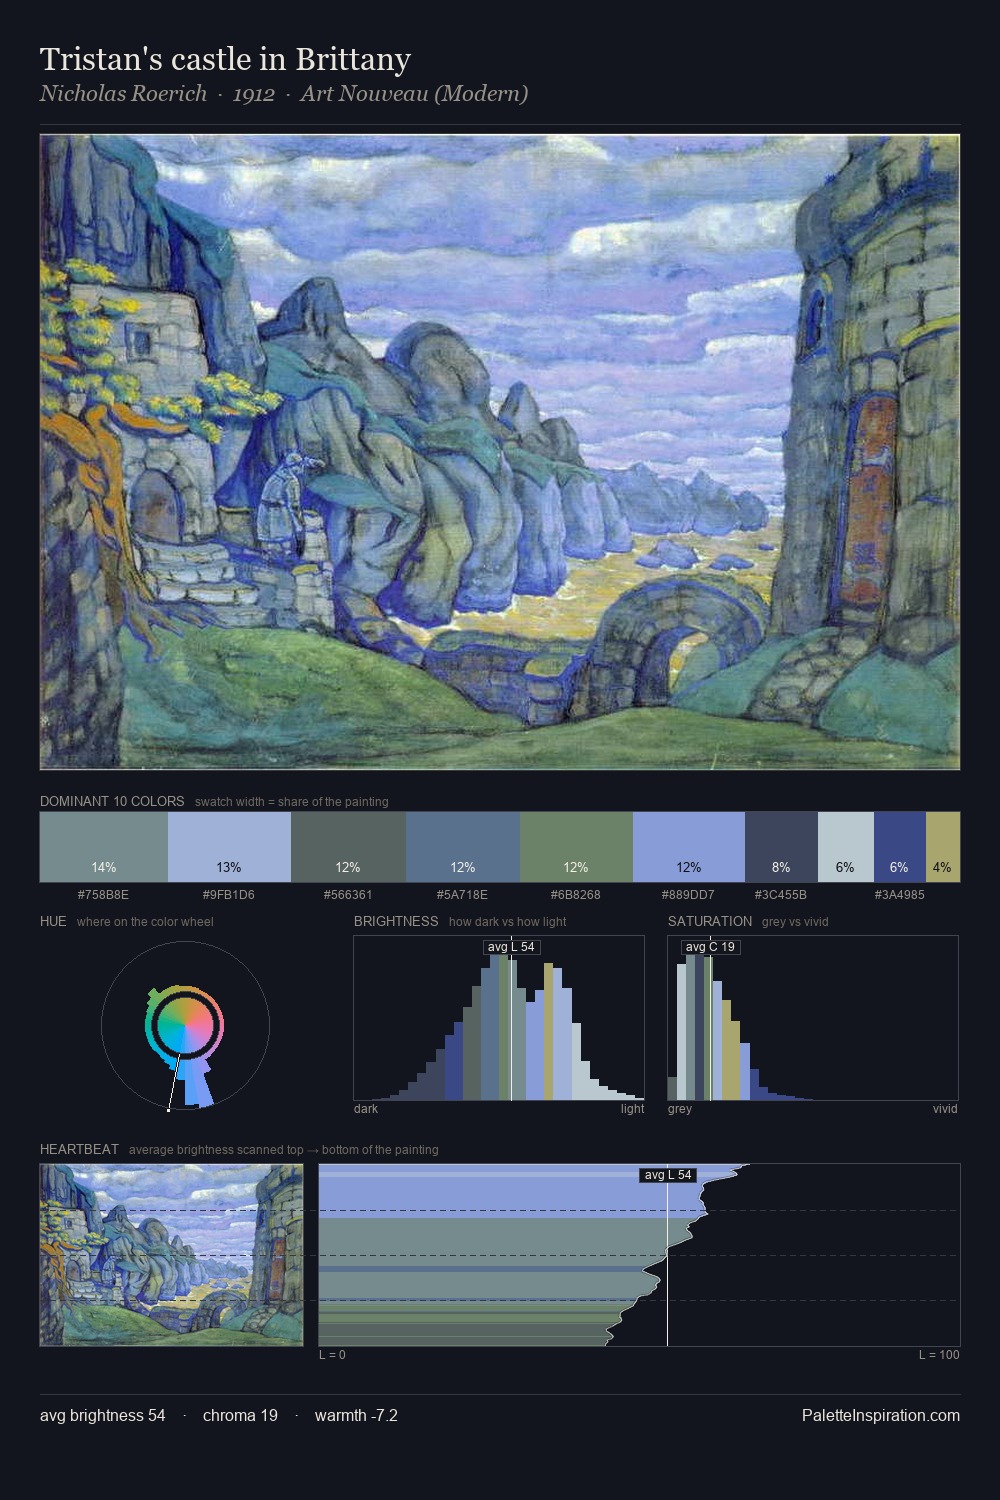Click the warmth -7.2 footer stat
The image size is (1000, 1500).
pos(356,1415)
